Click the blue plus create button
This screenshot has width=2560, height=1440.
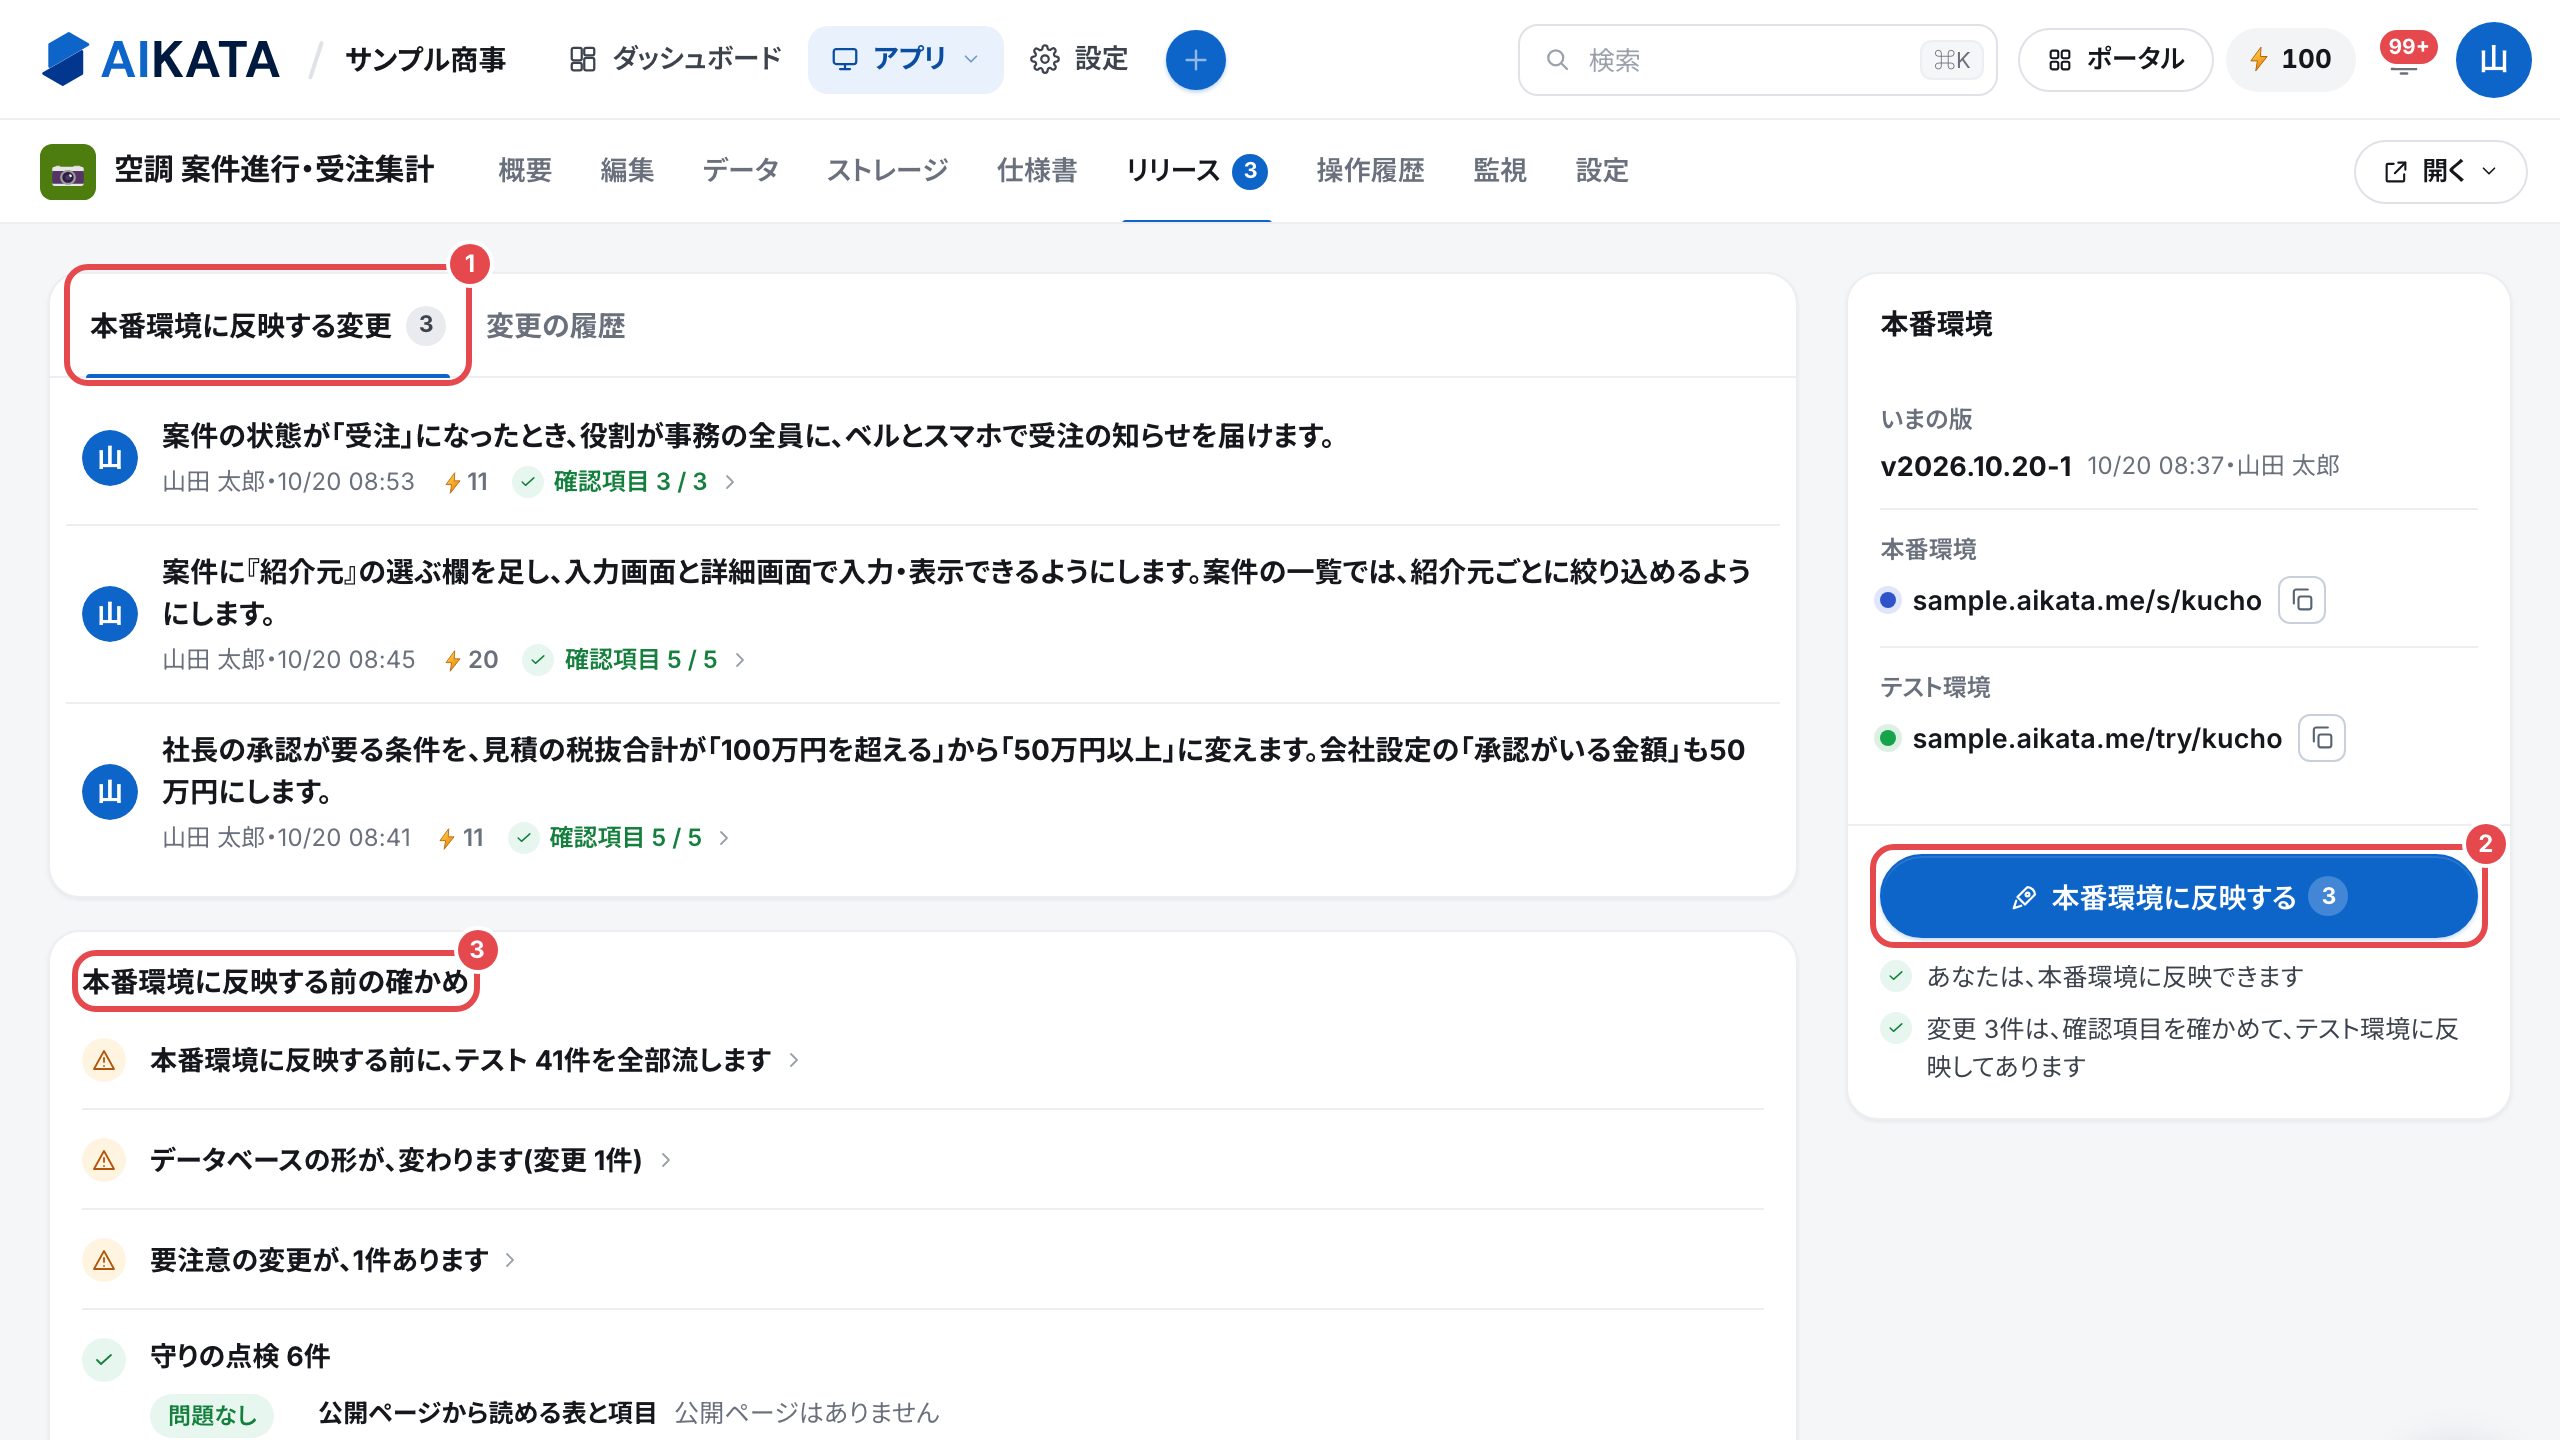click(x=1195, y=60)
